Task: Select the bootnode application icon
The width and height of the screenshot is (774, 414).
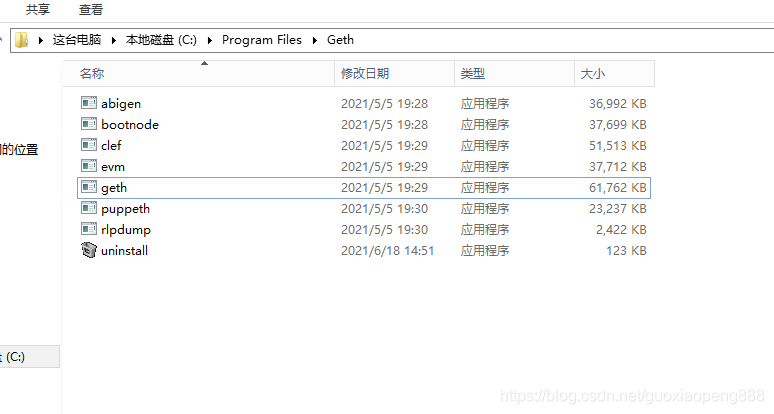Action: tap(89, 124)
